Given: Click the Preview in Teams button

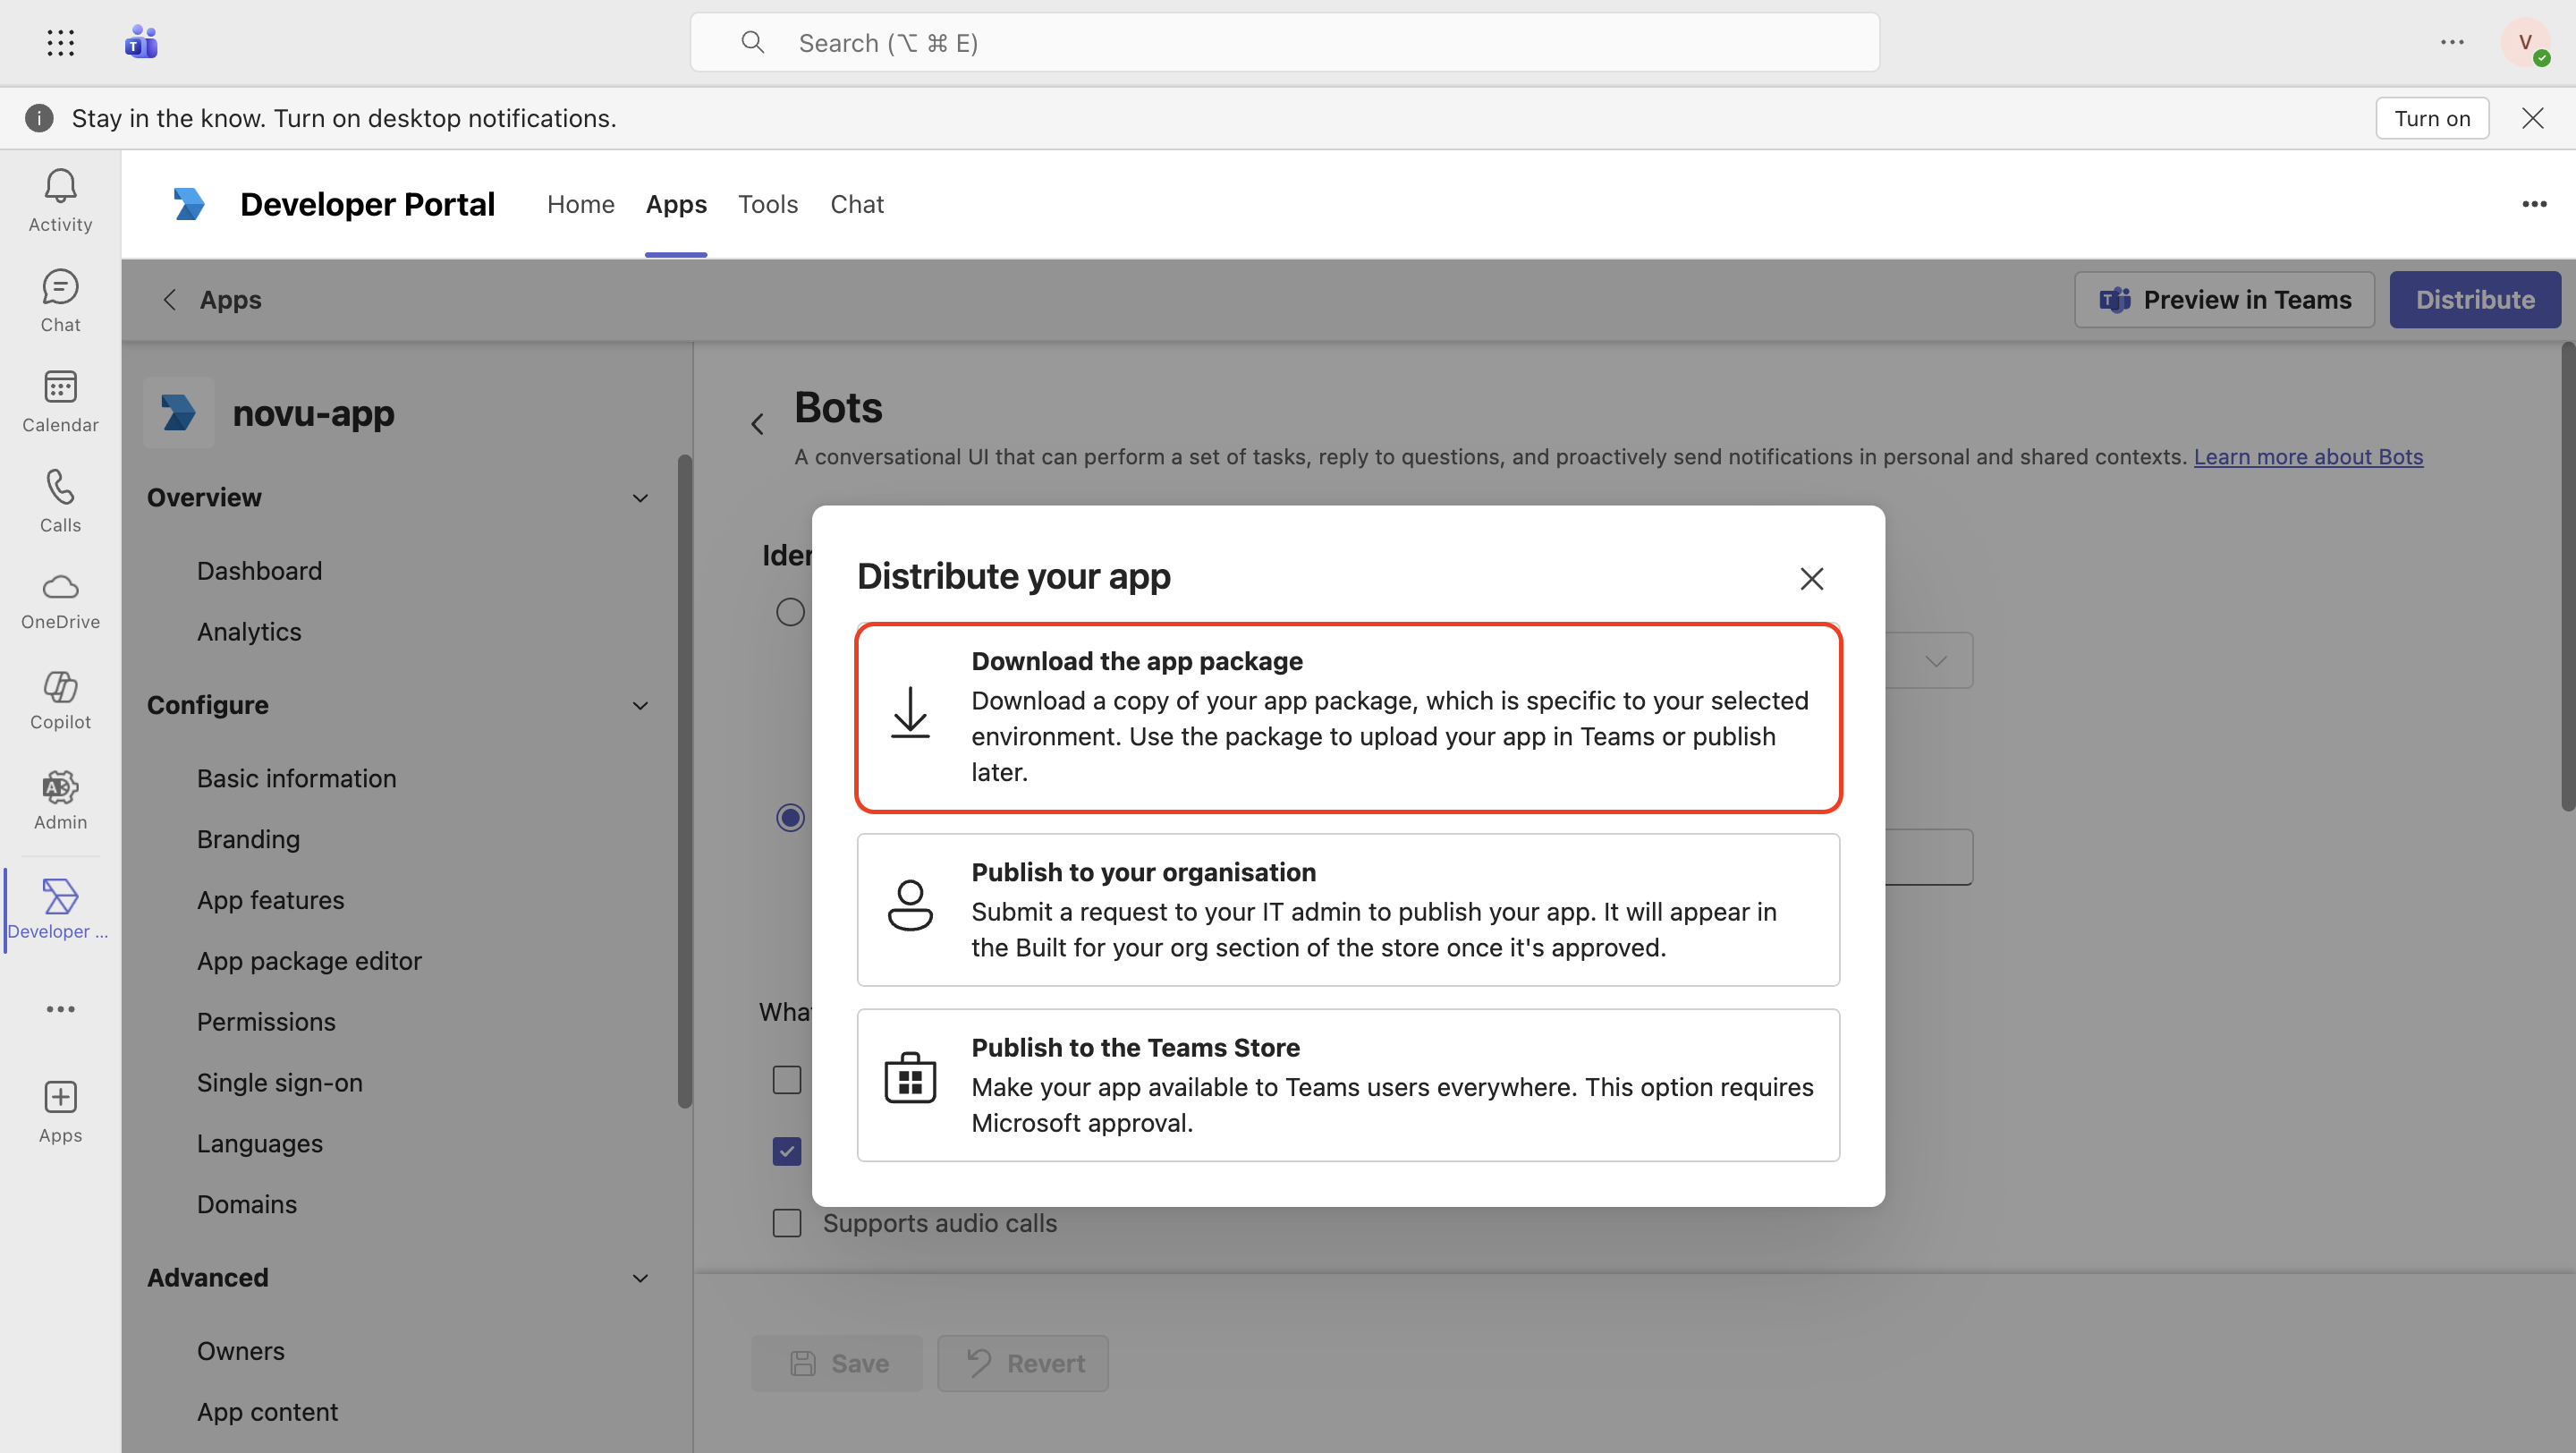Looking at the screenshot, I should pyautogui.click(x=2224, y=299).
